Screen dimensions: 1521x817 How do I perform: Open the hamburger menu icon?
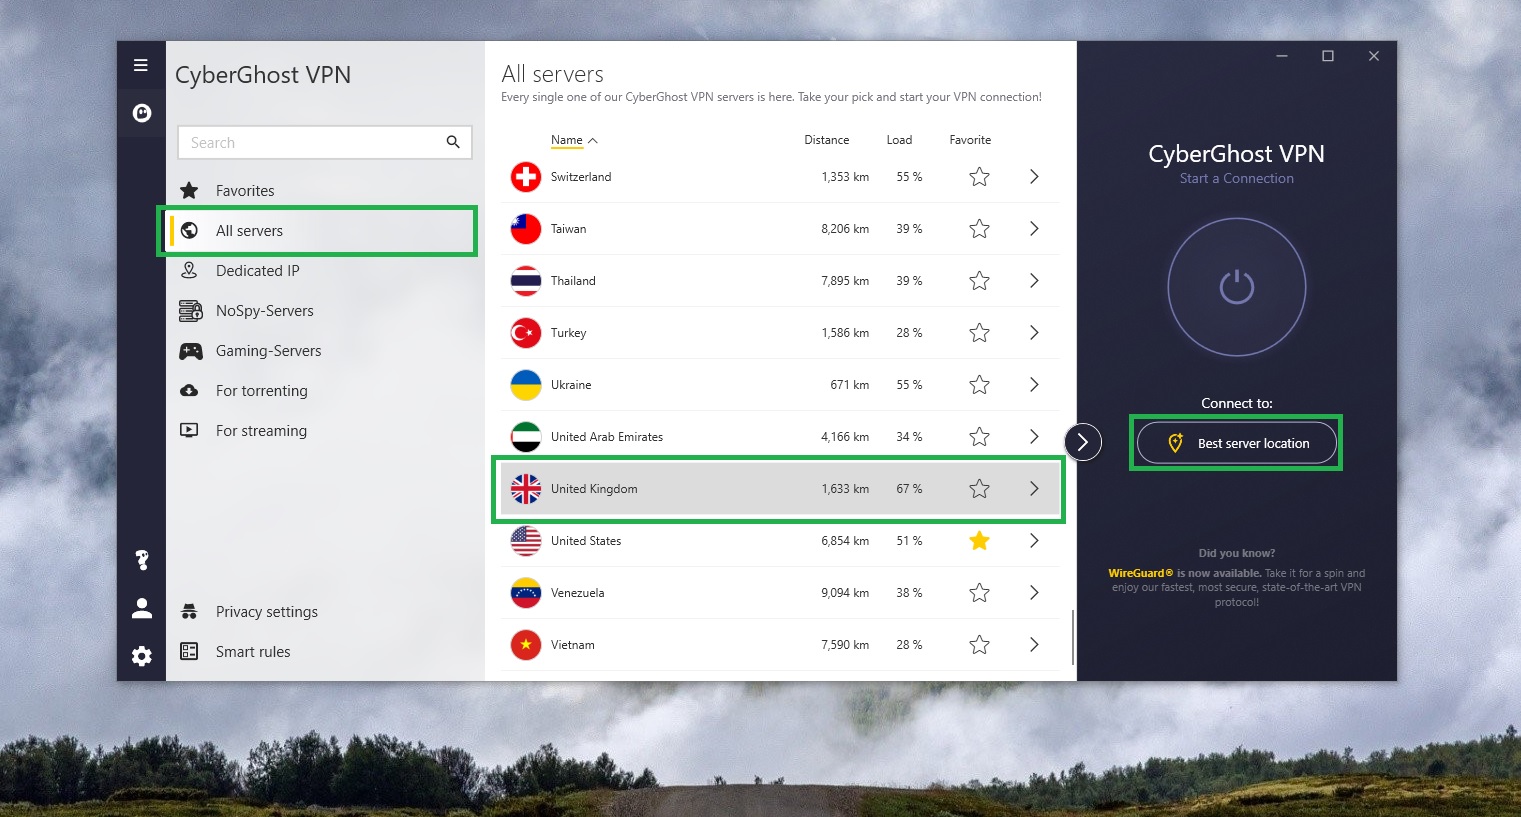(x=141, y=65)
